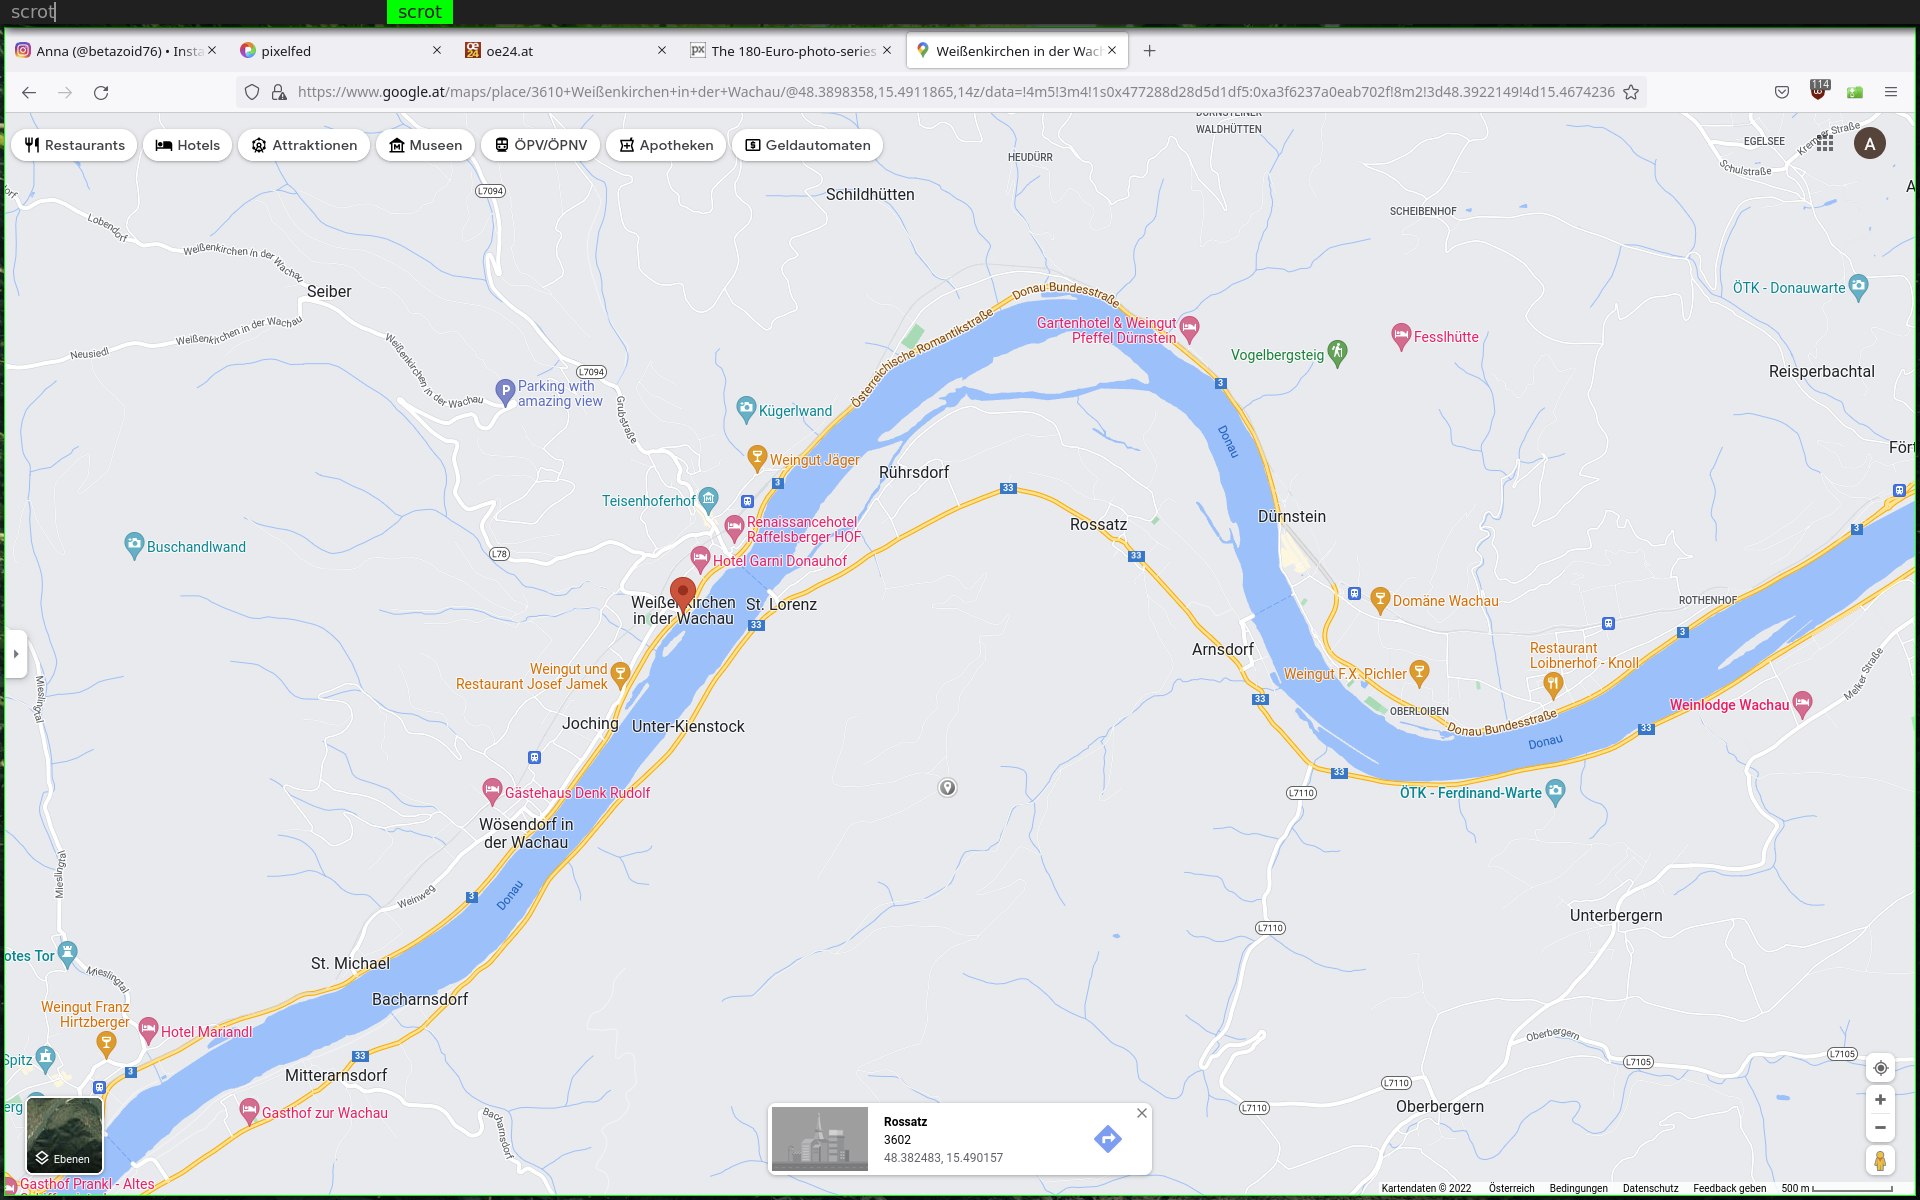
Task: Open the Teisenhoferhof museum marker
Action: click(x=709, y=498)
